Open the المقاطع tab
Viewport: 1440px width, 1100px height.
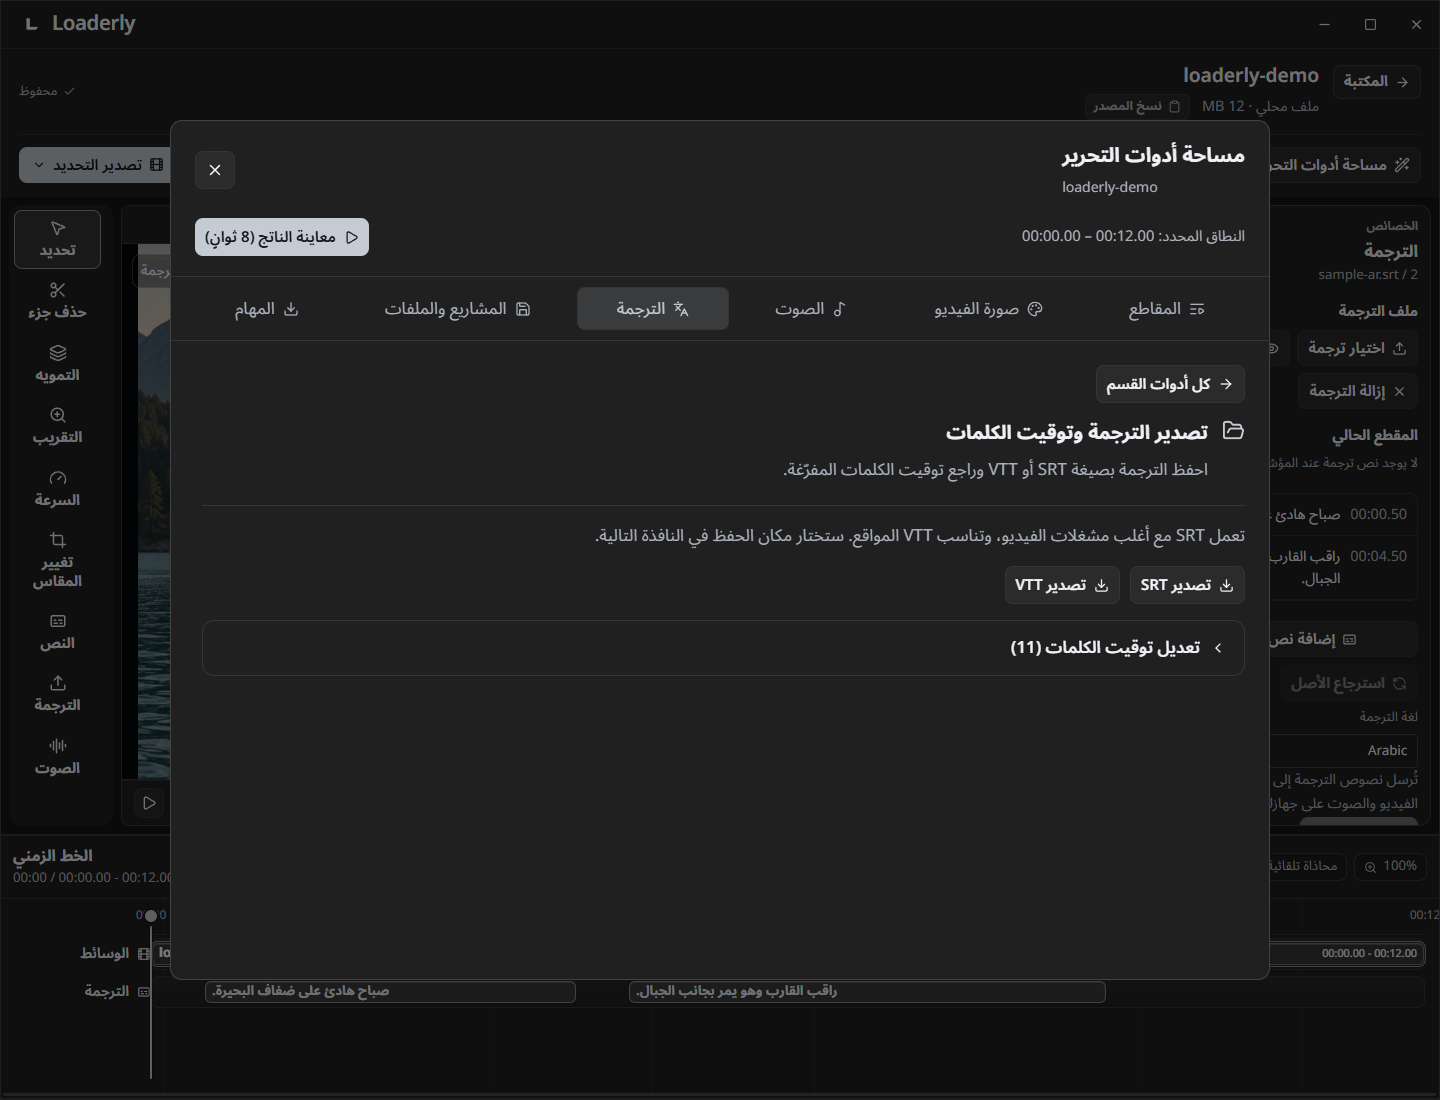click(x=1166, y=309)
